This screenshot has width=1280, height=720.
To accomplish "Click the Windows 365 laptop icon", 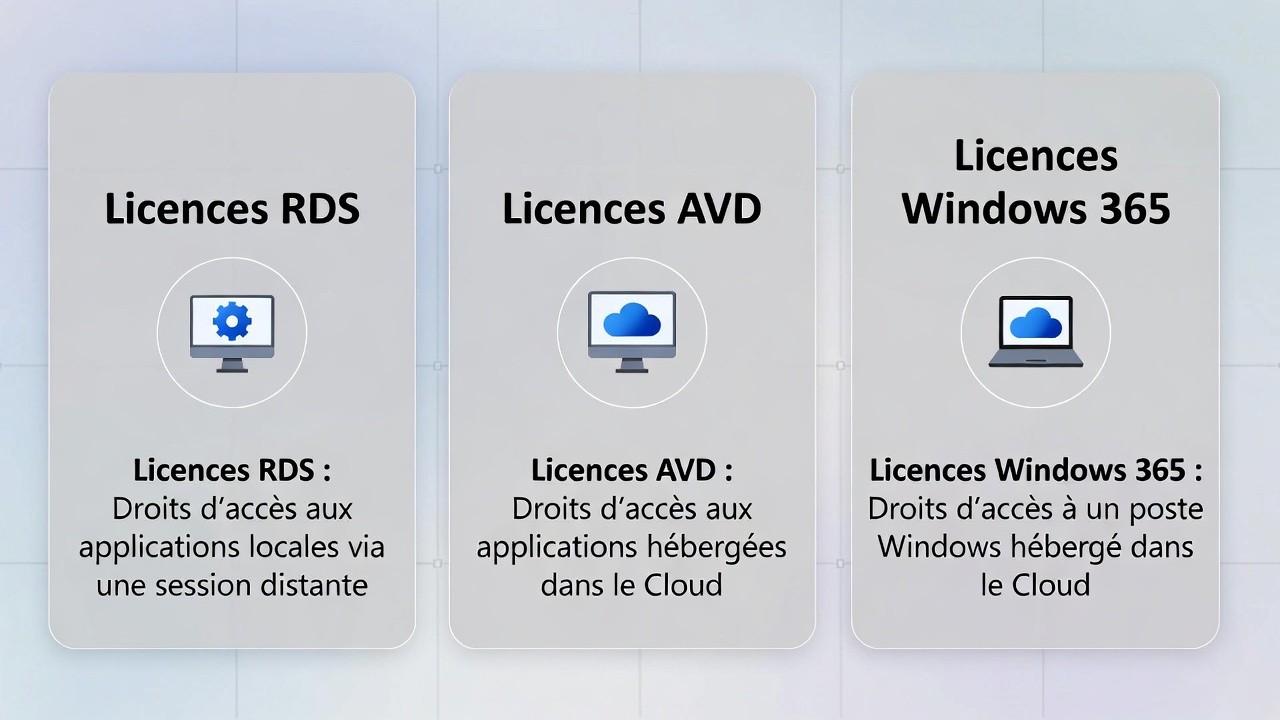I will point(1036,332).
